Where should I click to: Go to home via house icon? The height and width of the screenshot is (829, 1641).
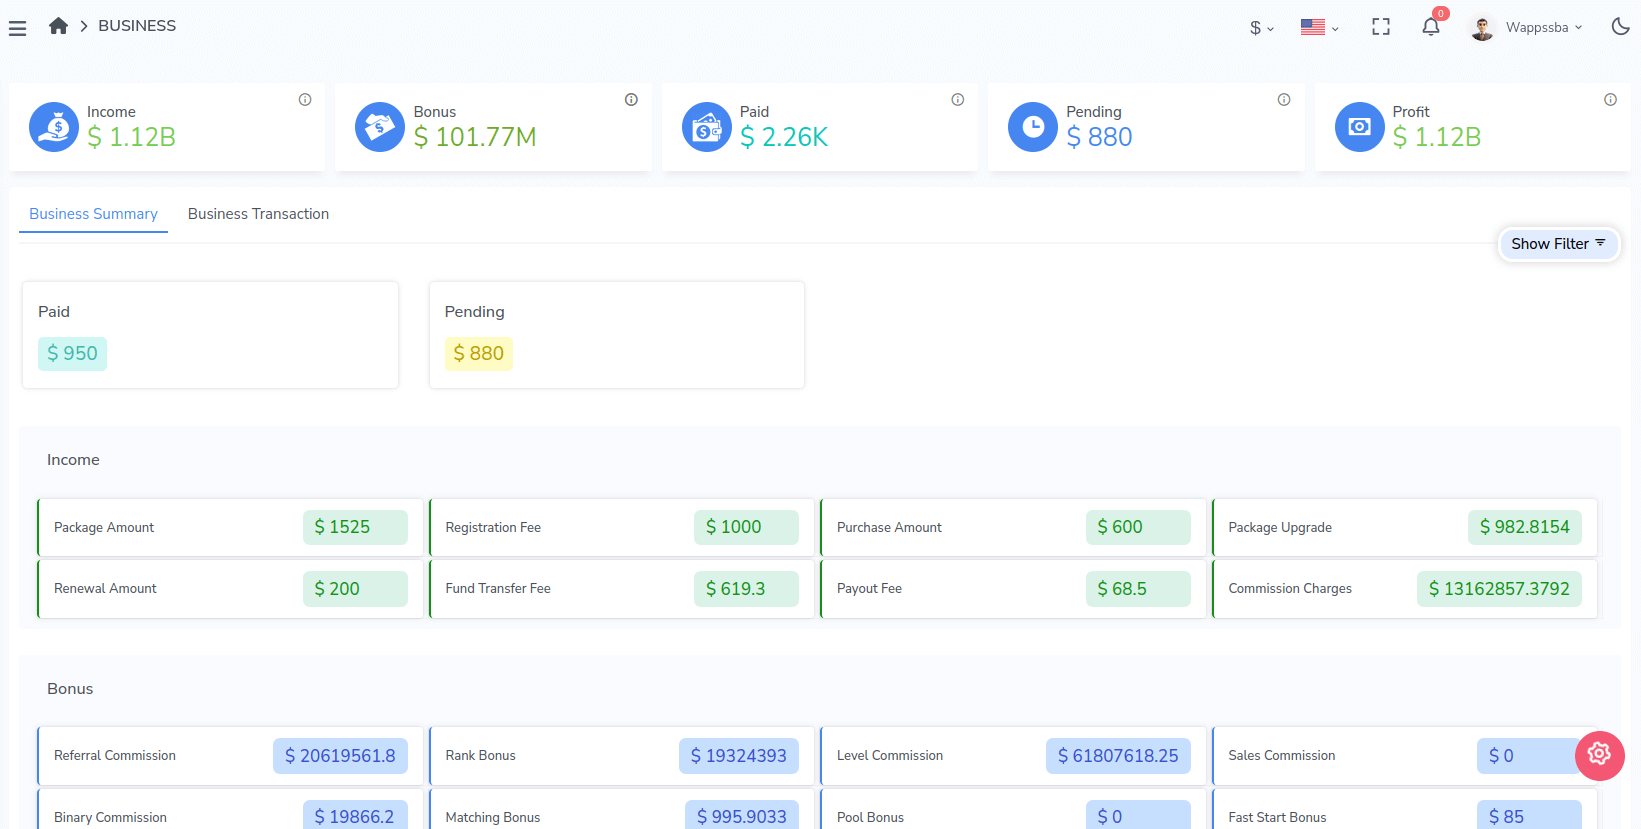coord(58,26)
